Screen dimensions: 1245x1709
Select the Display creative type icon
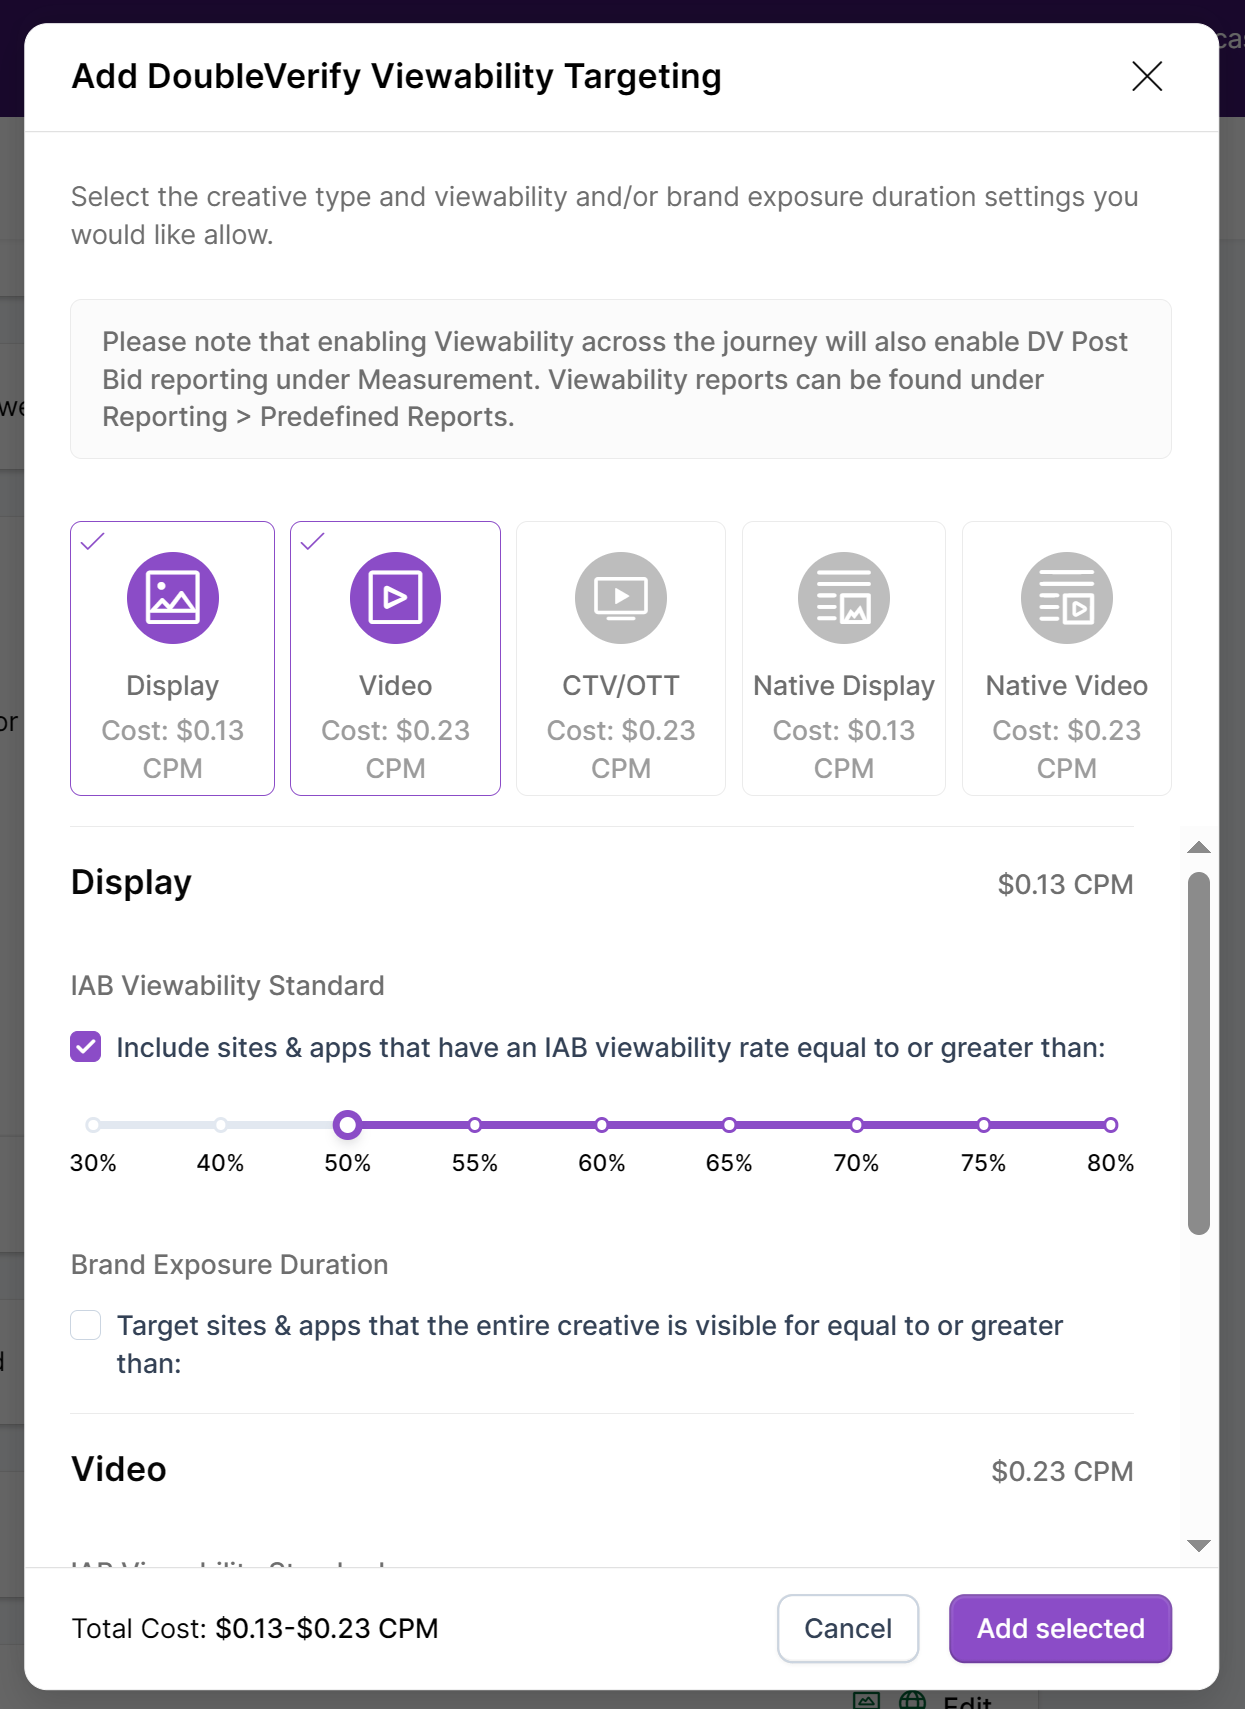172,598
